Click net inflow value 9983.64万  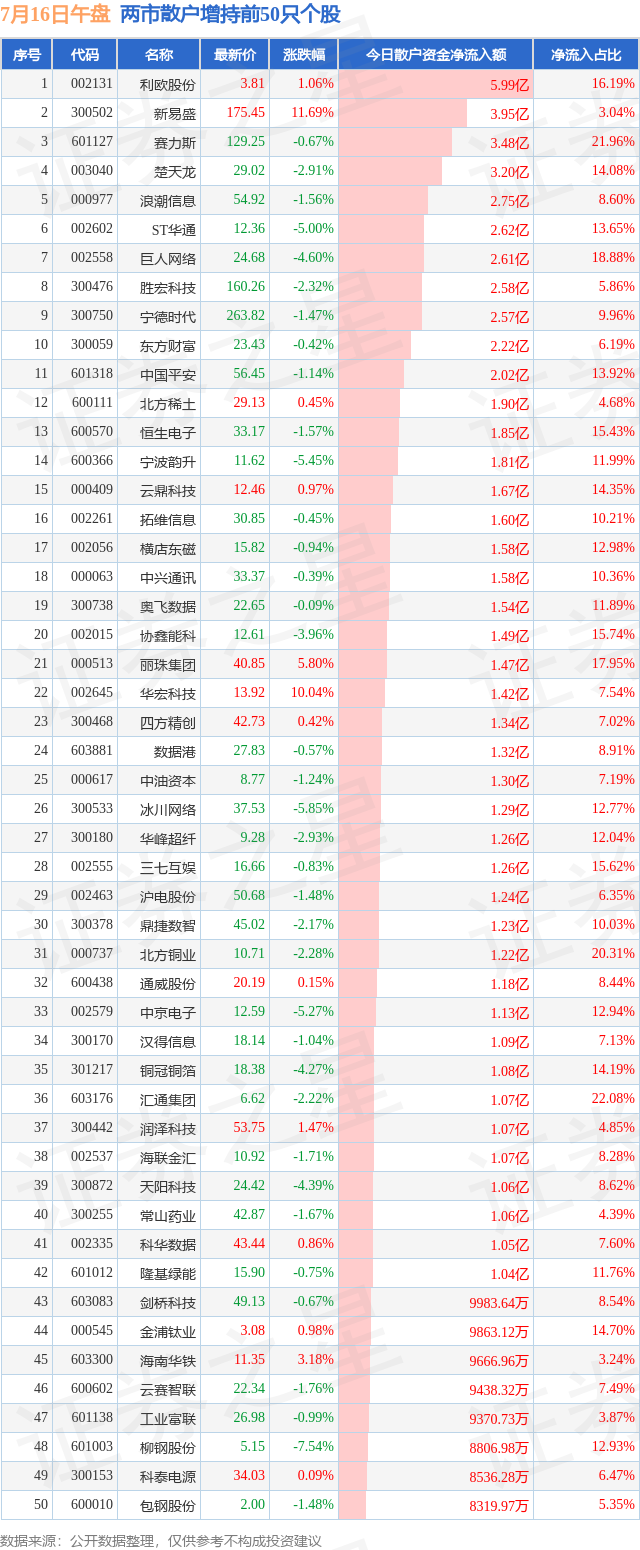pos(500,1303)
